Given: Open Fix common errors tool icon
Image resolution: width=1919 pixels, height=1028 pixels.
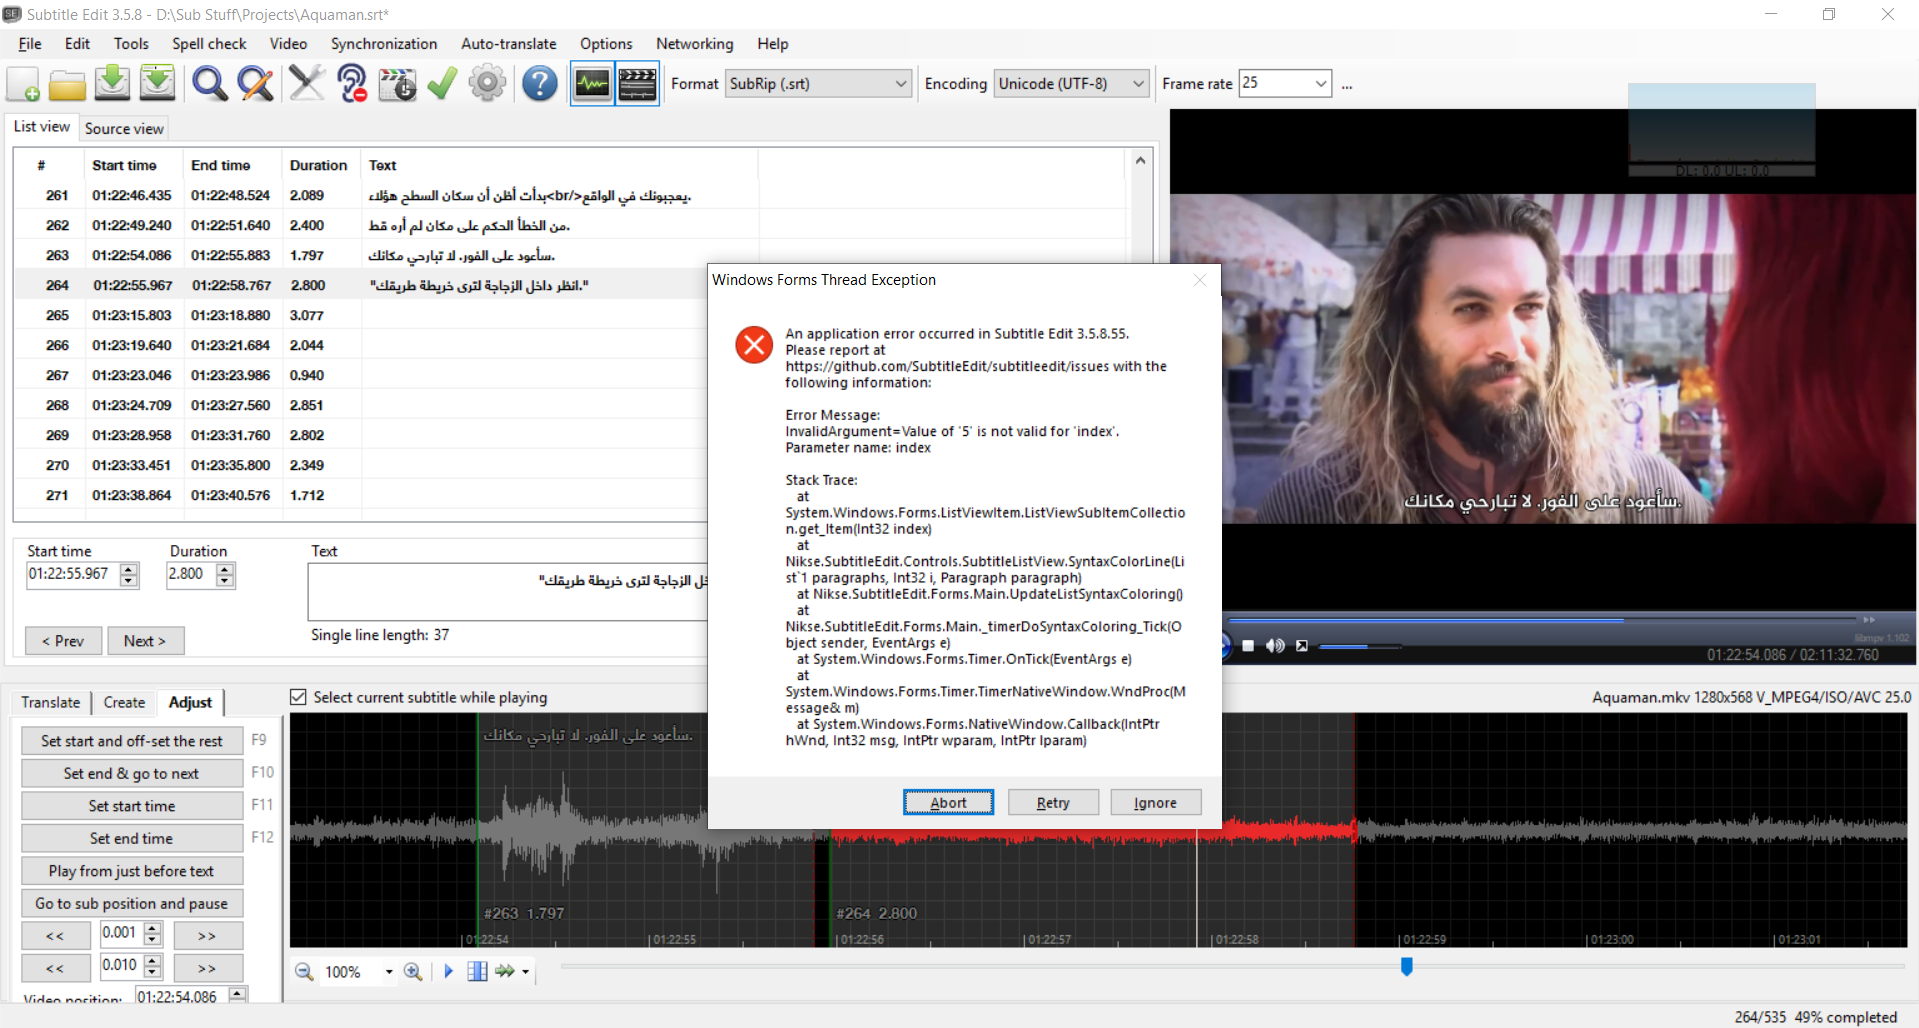Looking at the screenshot, I should [x=307, y=84].
